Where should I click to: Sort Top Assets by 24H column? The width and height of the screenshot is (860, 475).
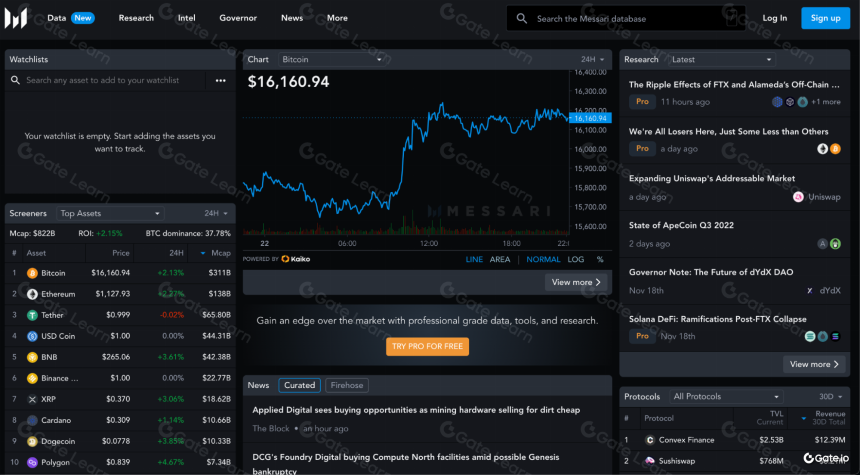click(x=176, y=253)
